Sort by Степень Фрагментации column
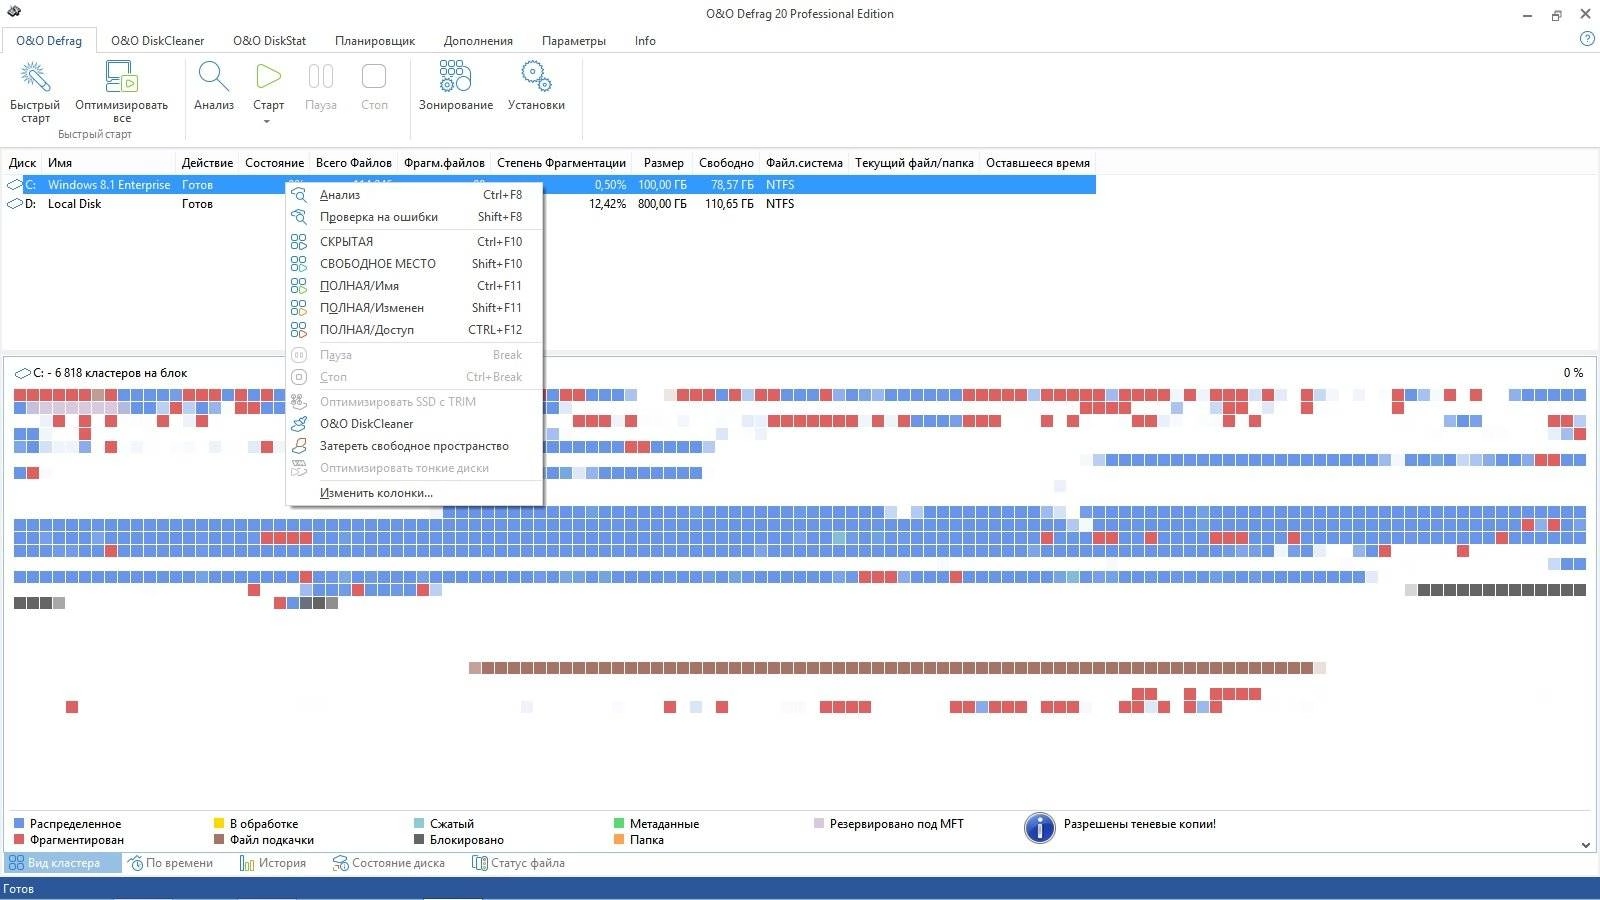1600x900 pixels. click(x=561, y=163)
